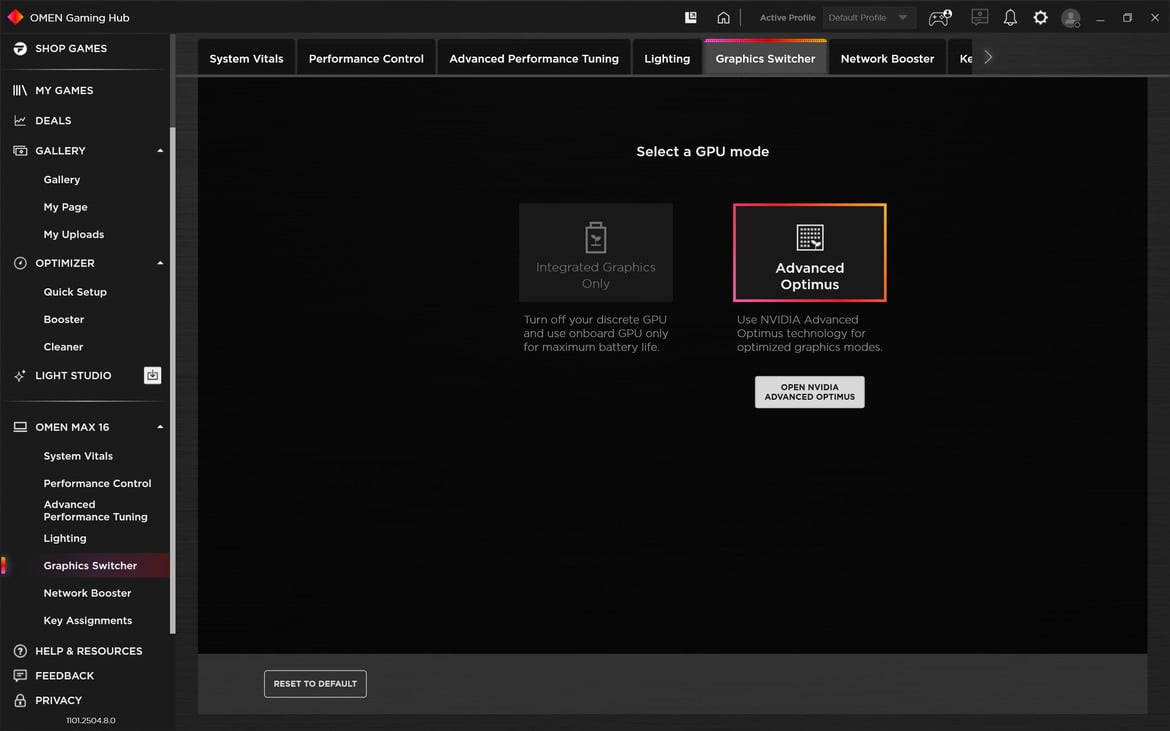Open My Uploads in the sidebar

point(73,235)
